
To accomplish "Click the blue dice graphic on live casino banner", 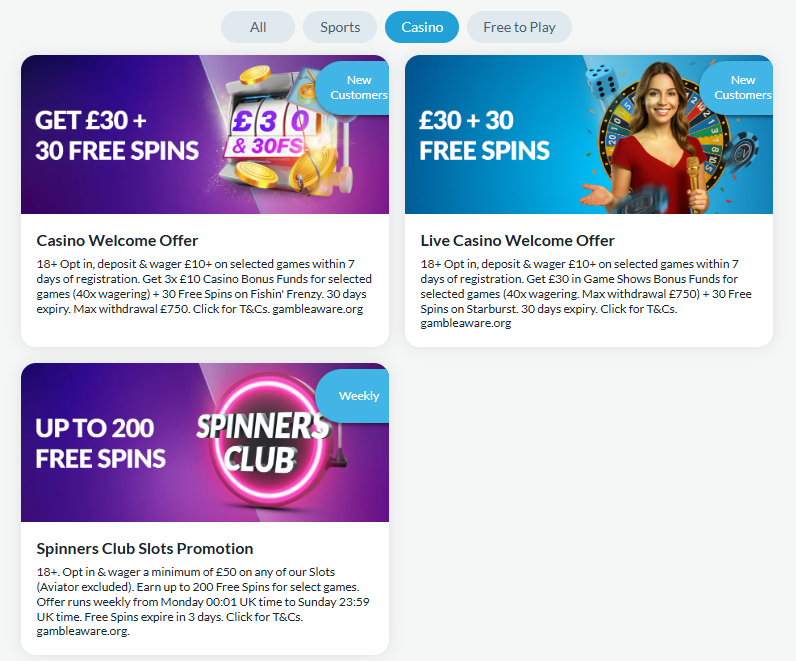I will tap(602, 81).
